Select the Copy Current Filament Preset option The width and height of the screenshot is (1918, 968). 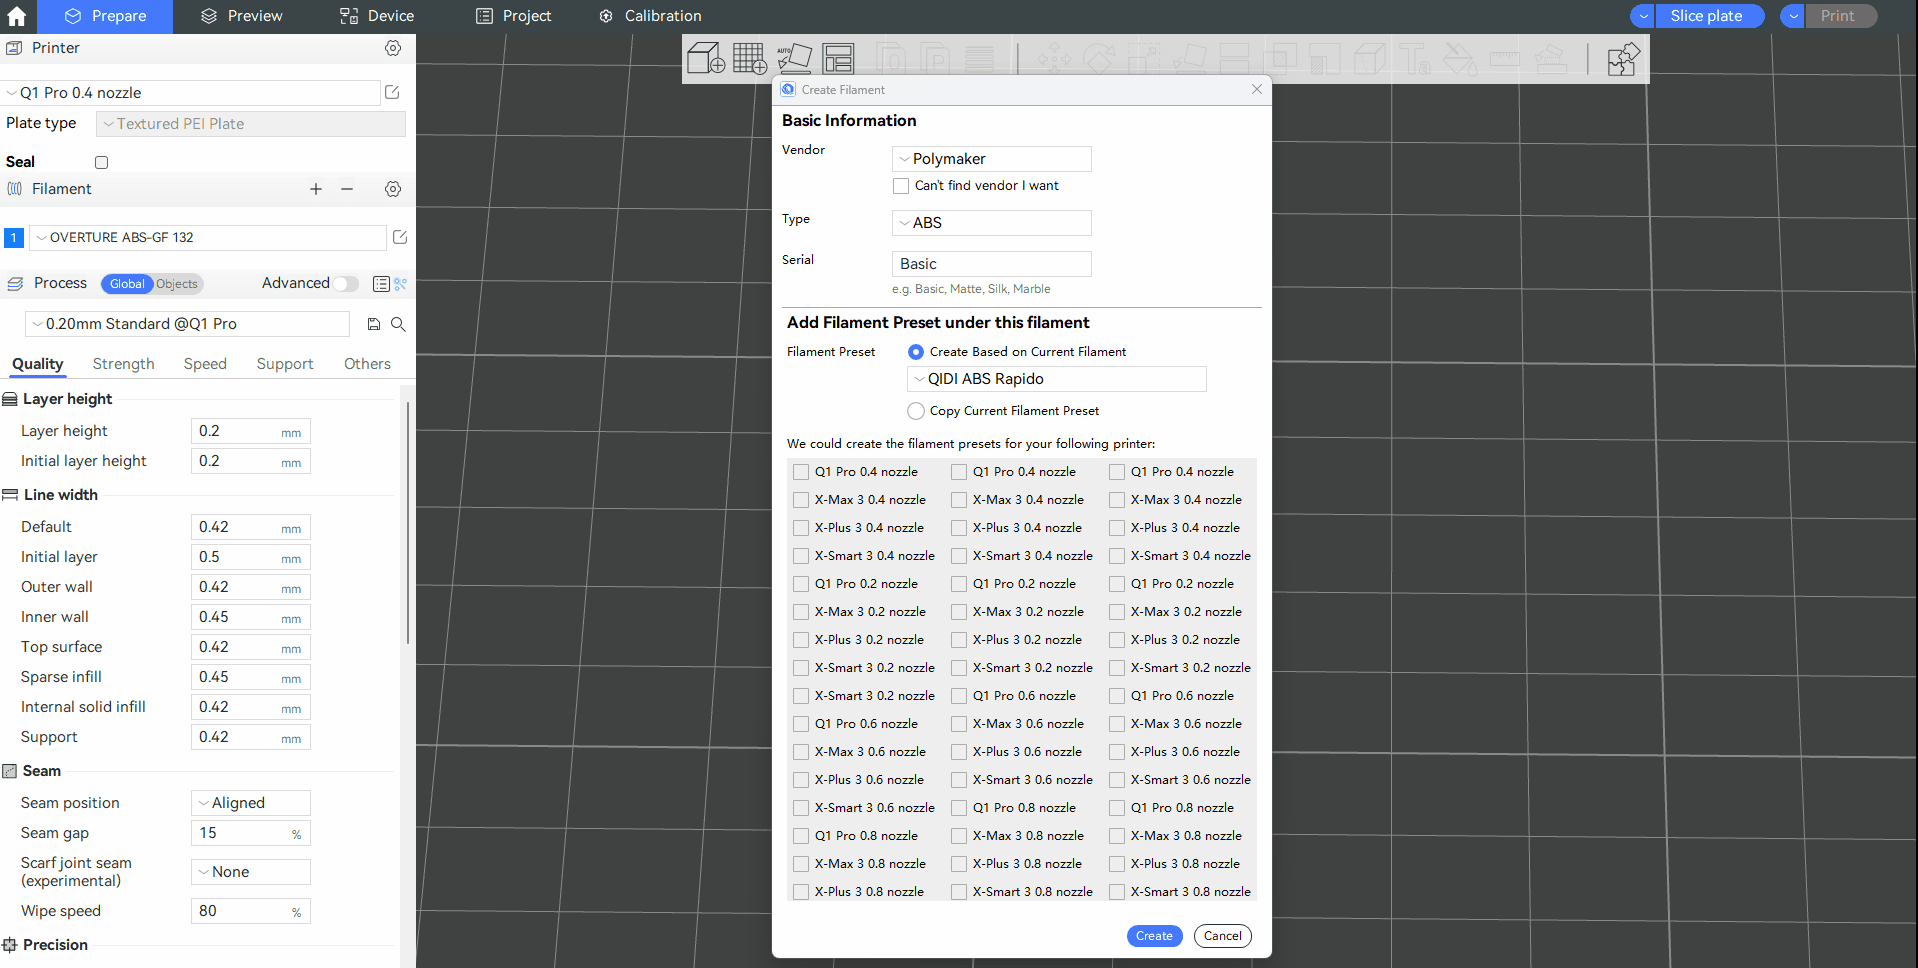tap(916, 411)
